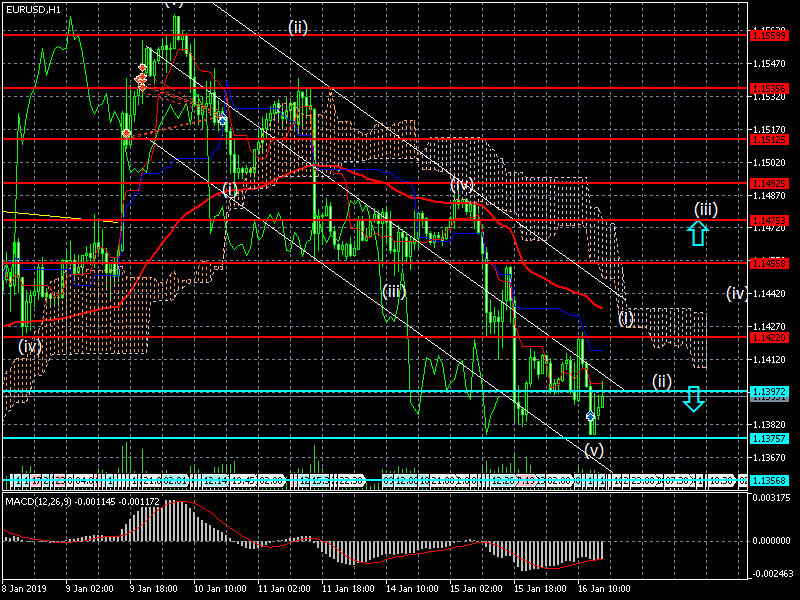Click the topmost red sell arrow marker
Image resolution: width=800 pixels, height=600 pixels.
(x=142, y=68)
